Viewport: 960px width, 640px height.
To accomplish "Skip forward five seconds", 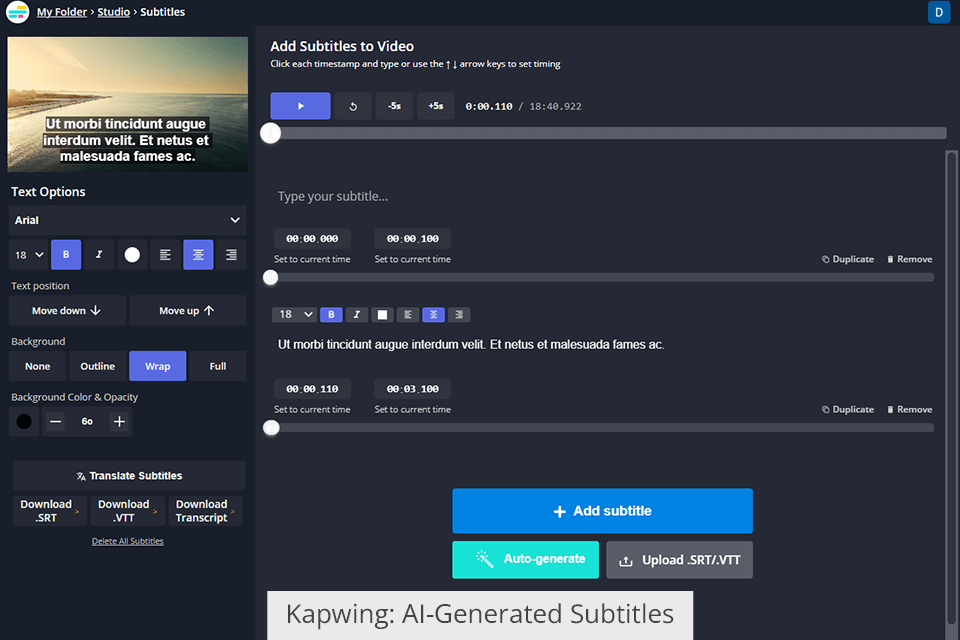I will [x=435, y=106].
